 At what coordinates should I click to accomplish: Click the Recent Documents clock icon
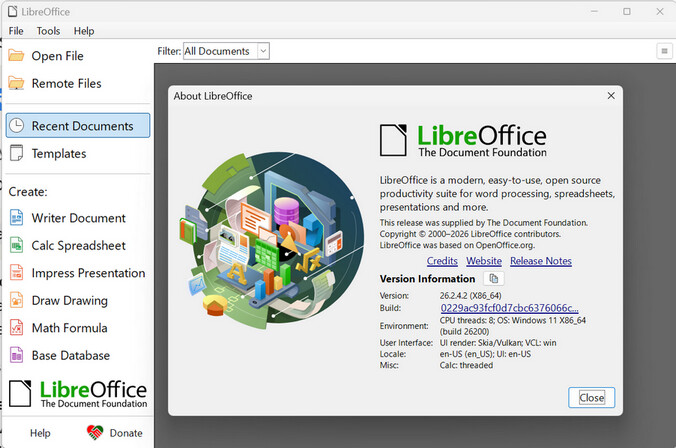click(16, 125)
